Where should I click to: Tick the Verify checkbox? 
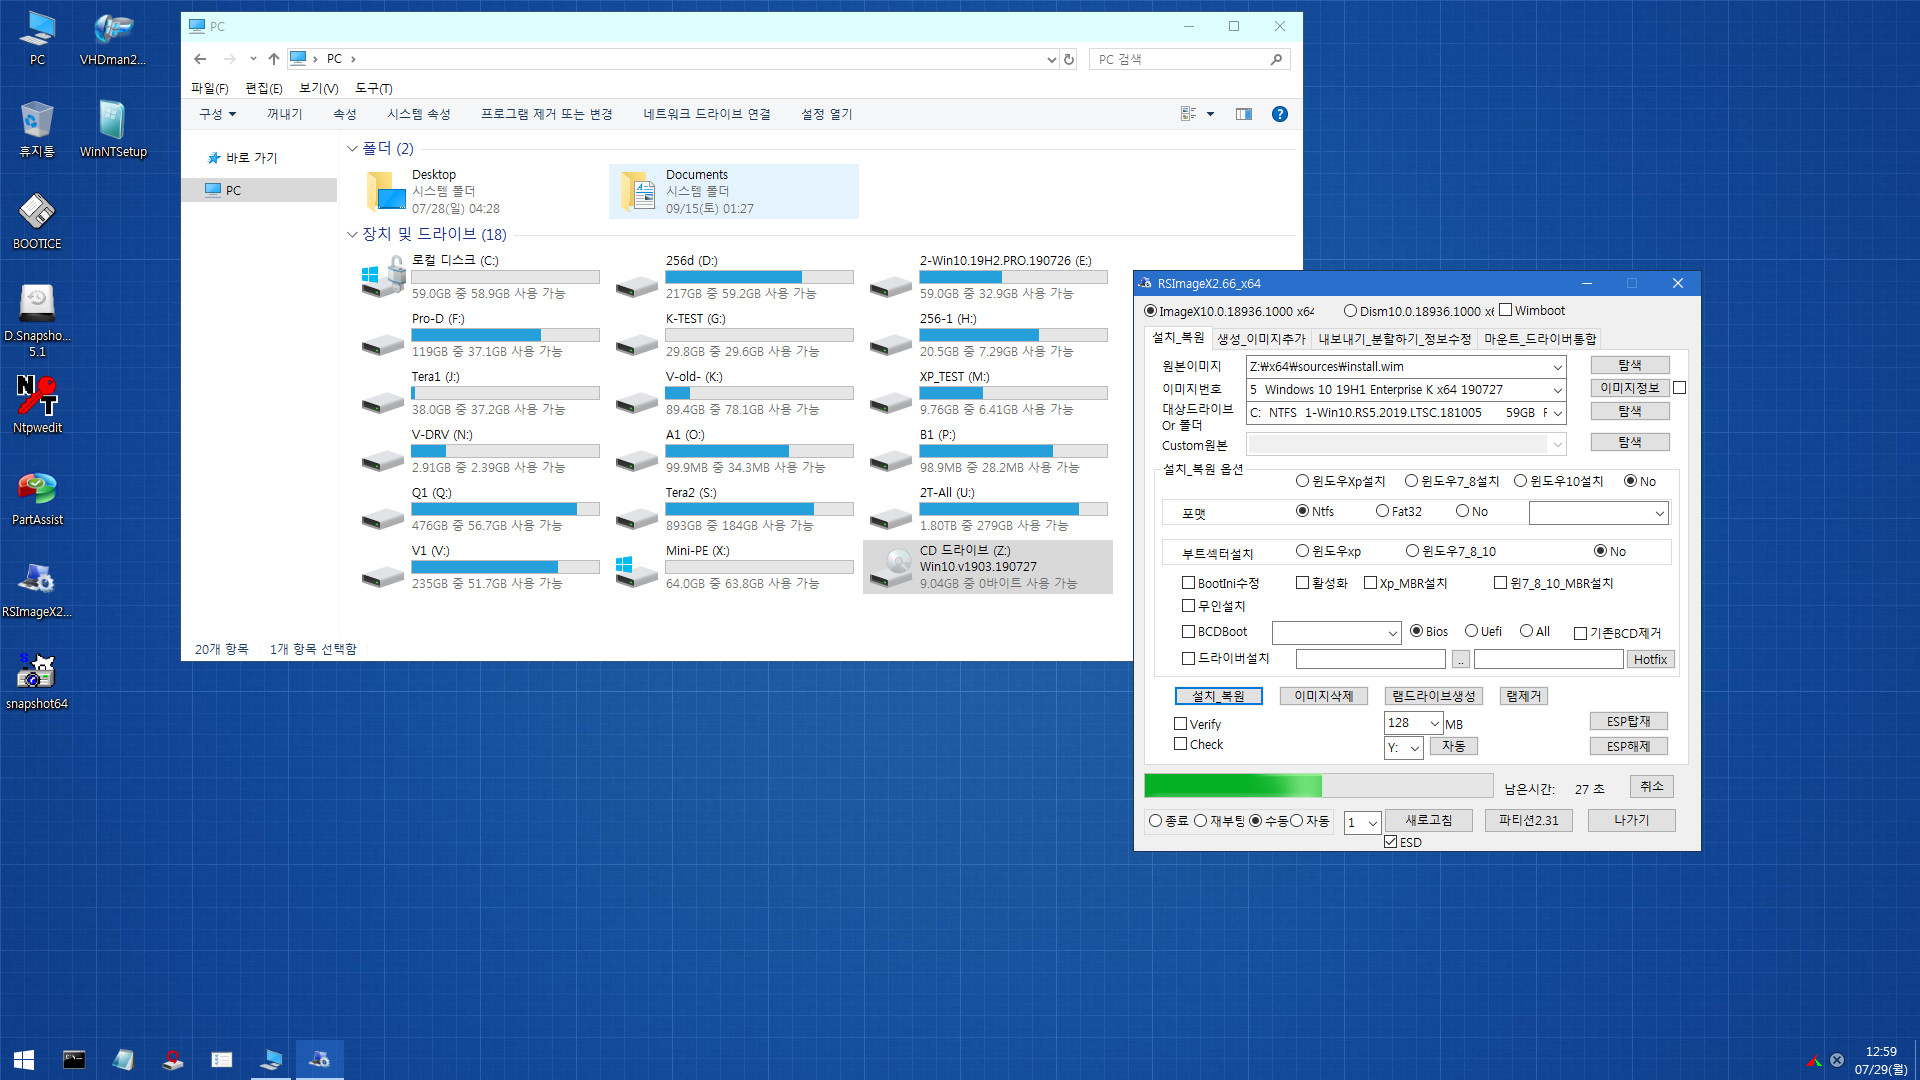[x=1180, y=724]
